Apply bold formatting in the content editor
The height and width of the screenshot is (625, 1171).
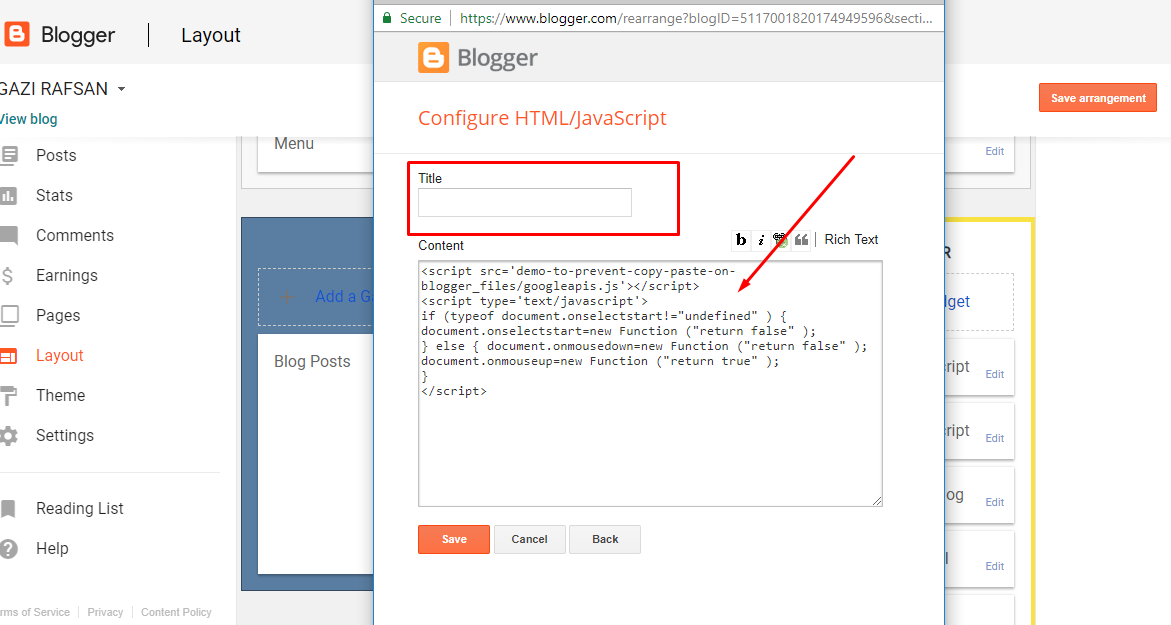pos(740,240)
